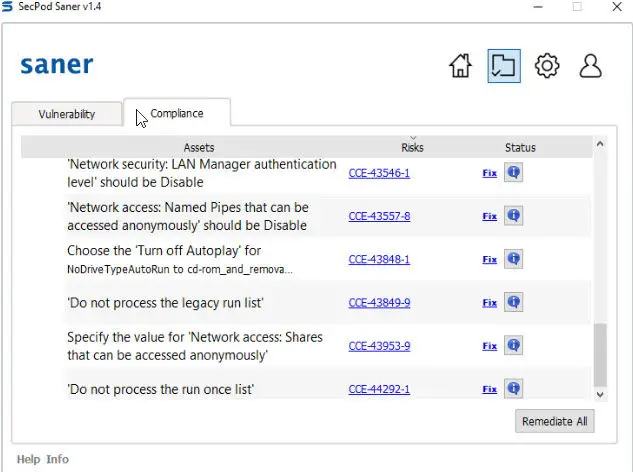Open the settings gear icon
The image size is (633, 472).
pos(547,66)
